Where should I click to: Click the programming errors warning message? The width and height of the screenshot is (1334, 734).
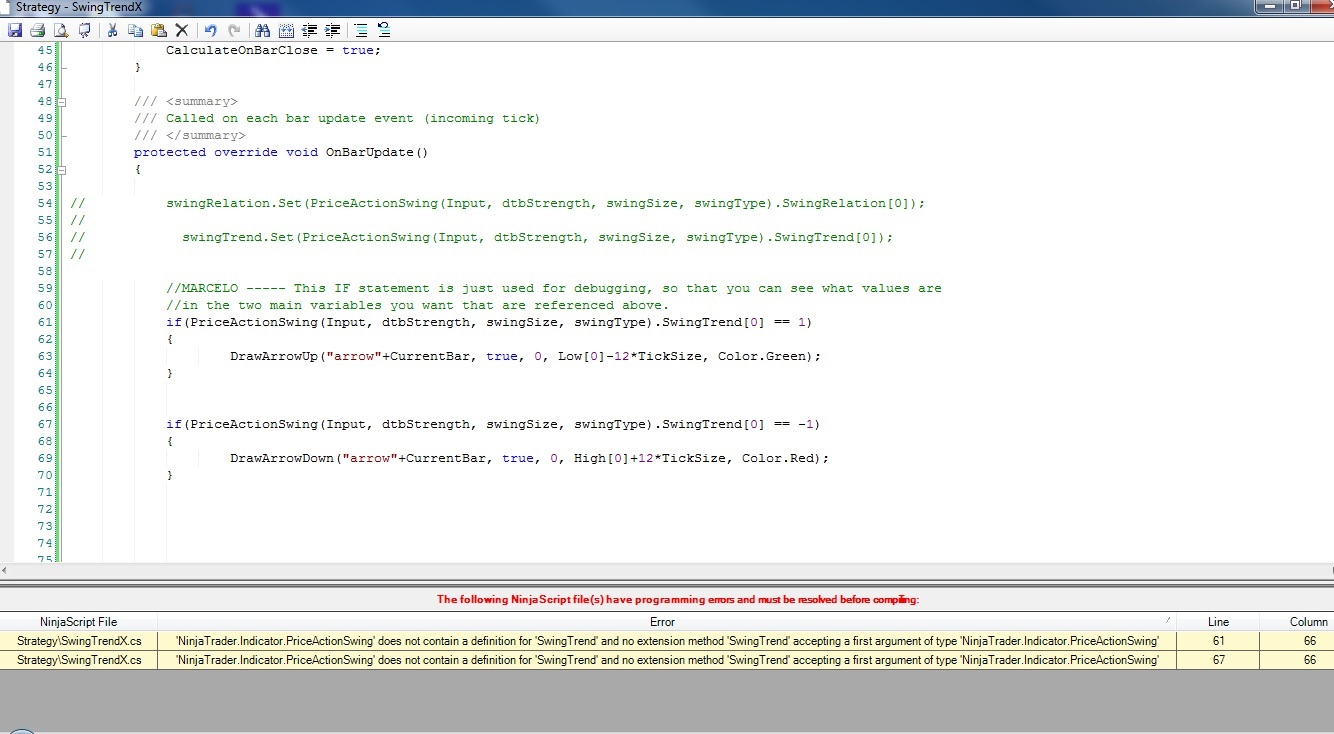coord(678,600)
